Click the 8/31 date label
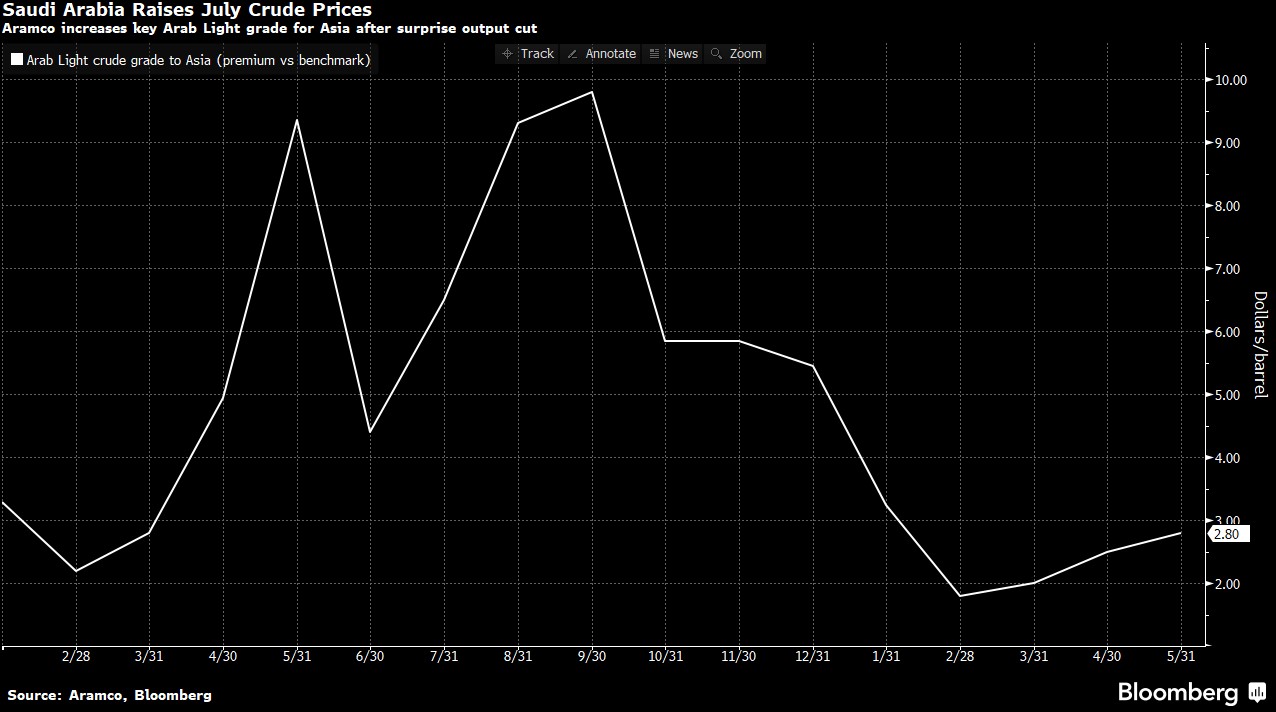Screen dimensions: 1276x712 coord(518,656)
